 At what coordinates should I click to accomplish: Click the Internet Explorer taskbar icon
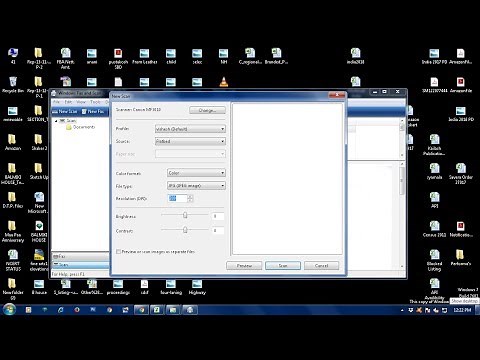tap(60, 310)
